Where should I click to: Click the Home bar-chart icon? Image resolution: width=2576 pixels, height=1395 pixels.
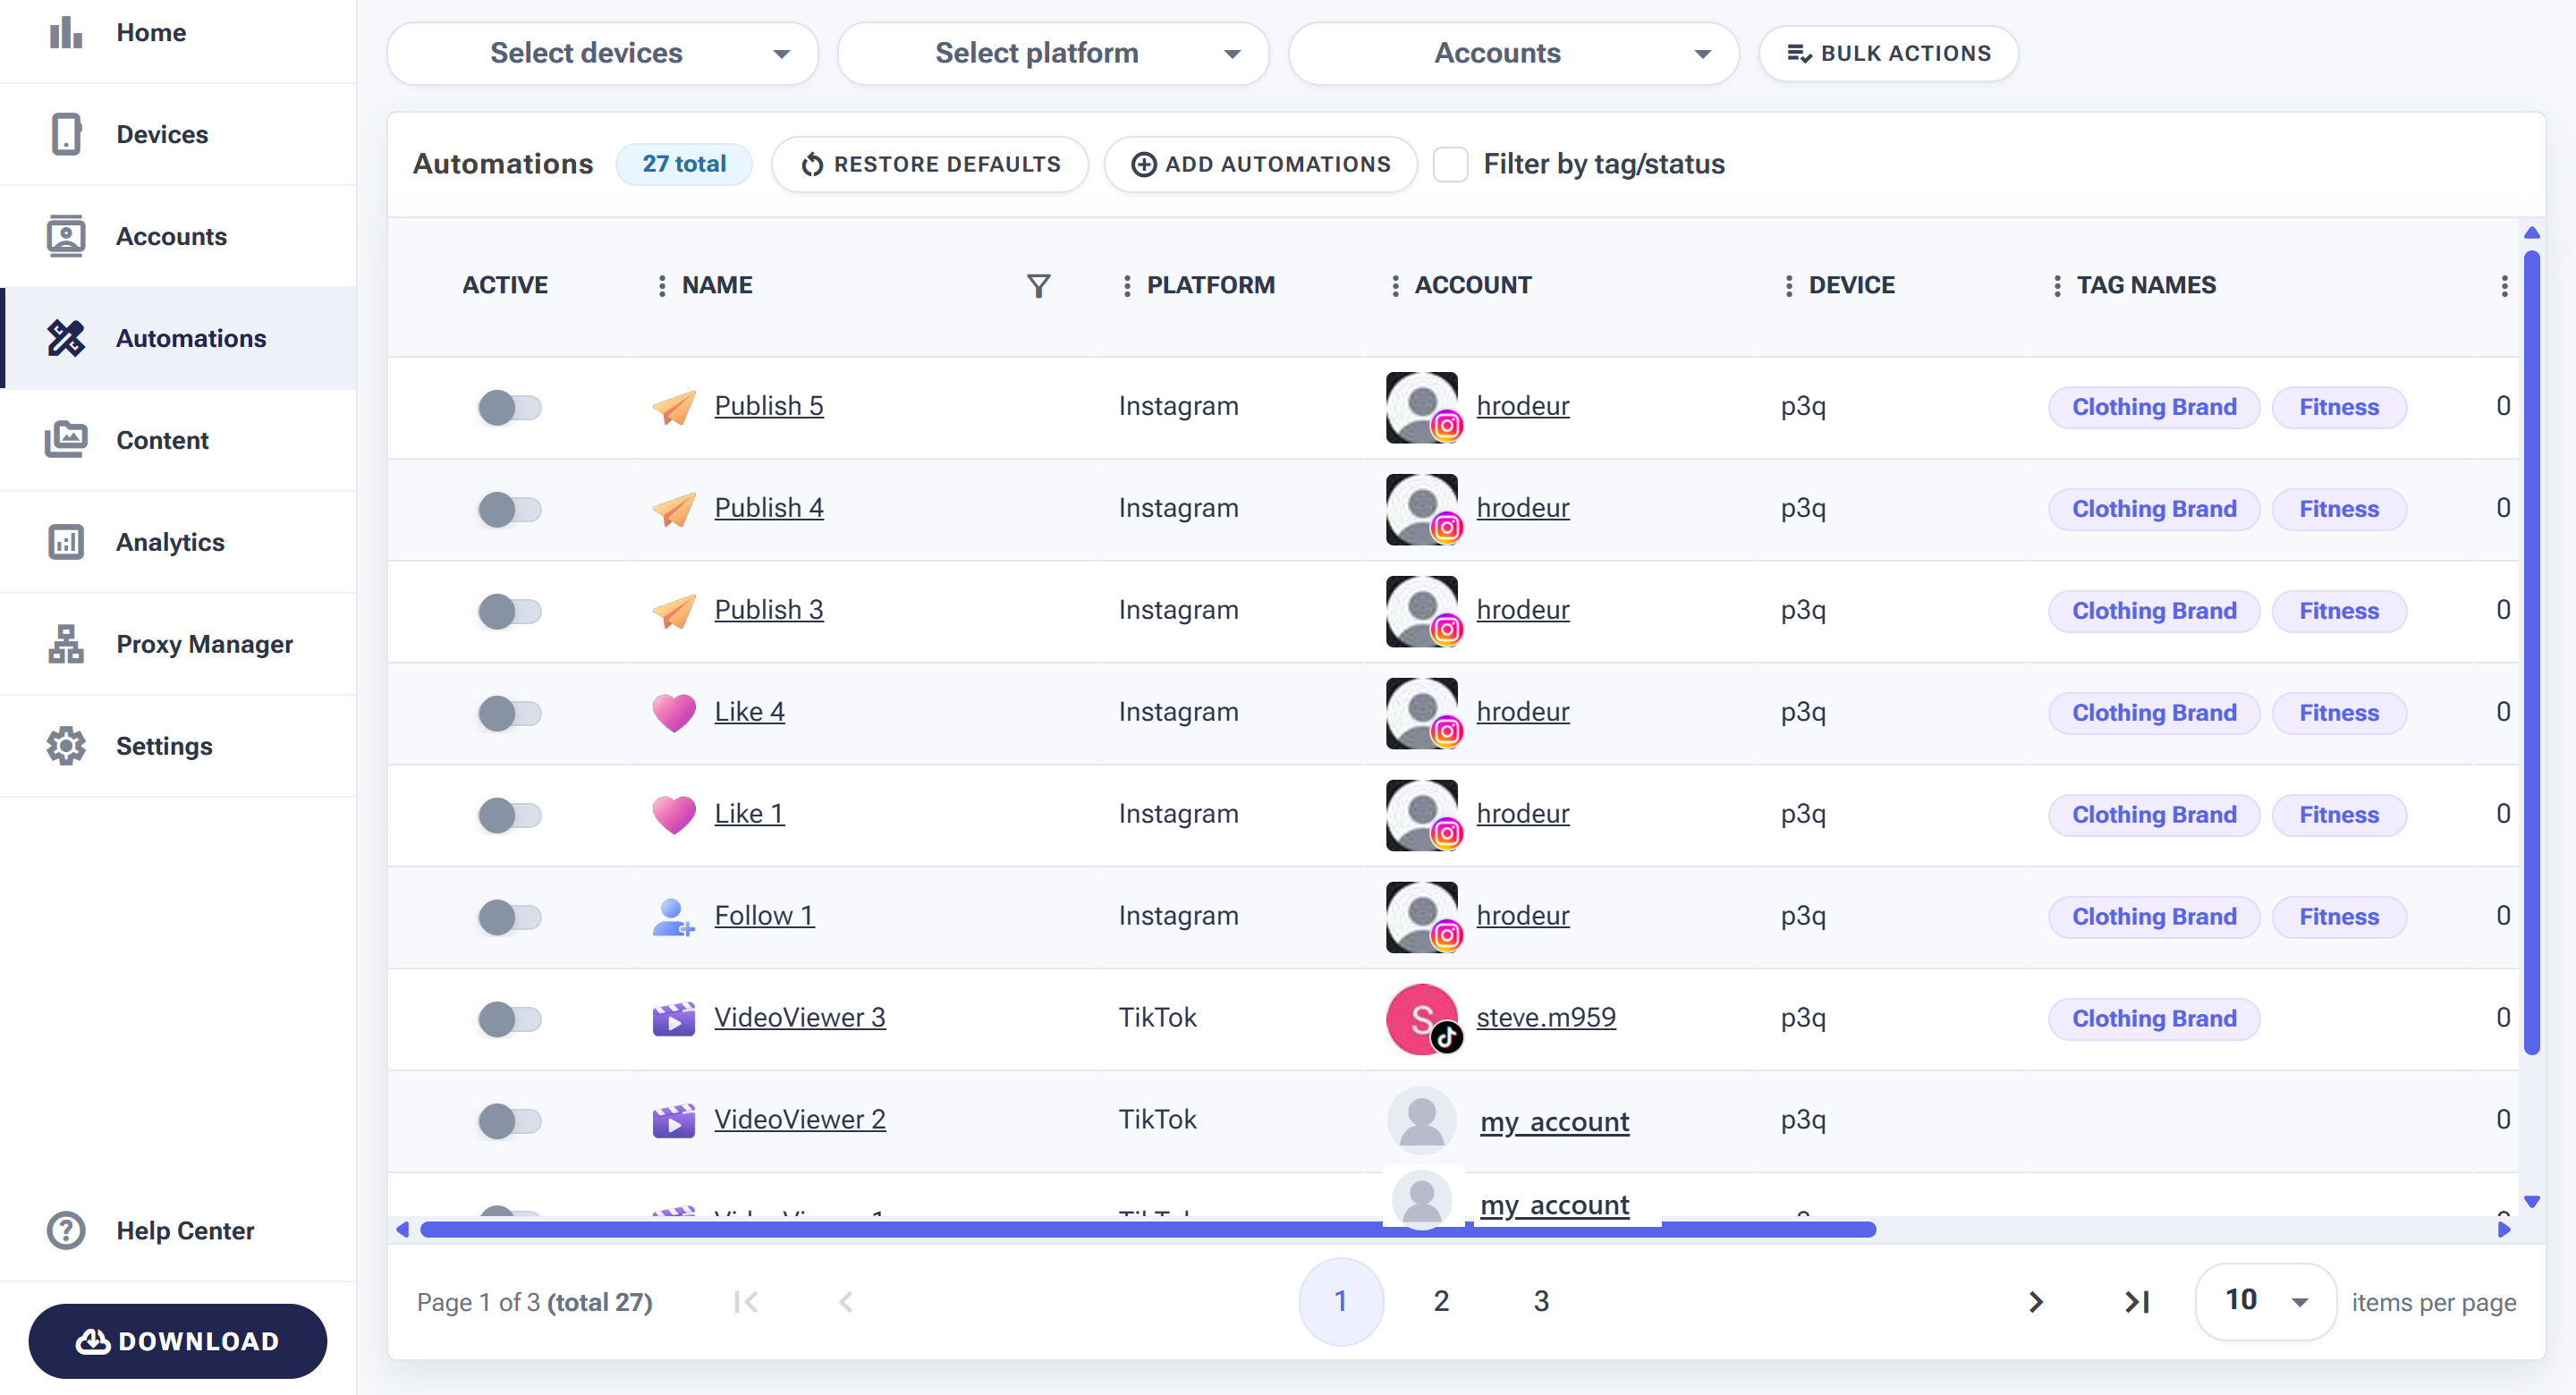[x=66, y=32]
